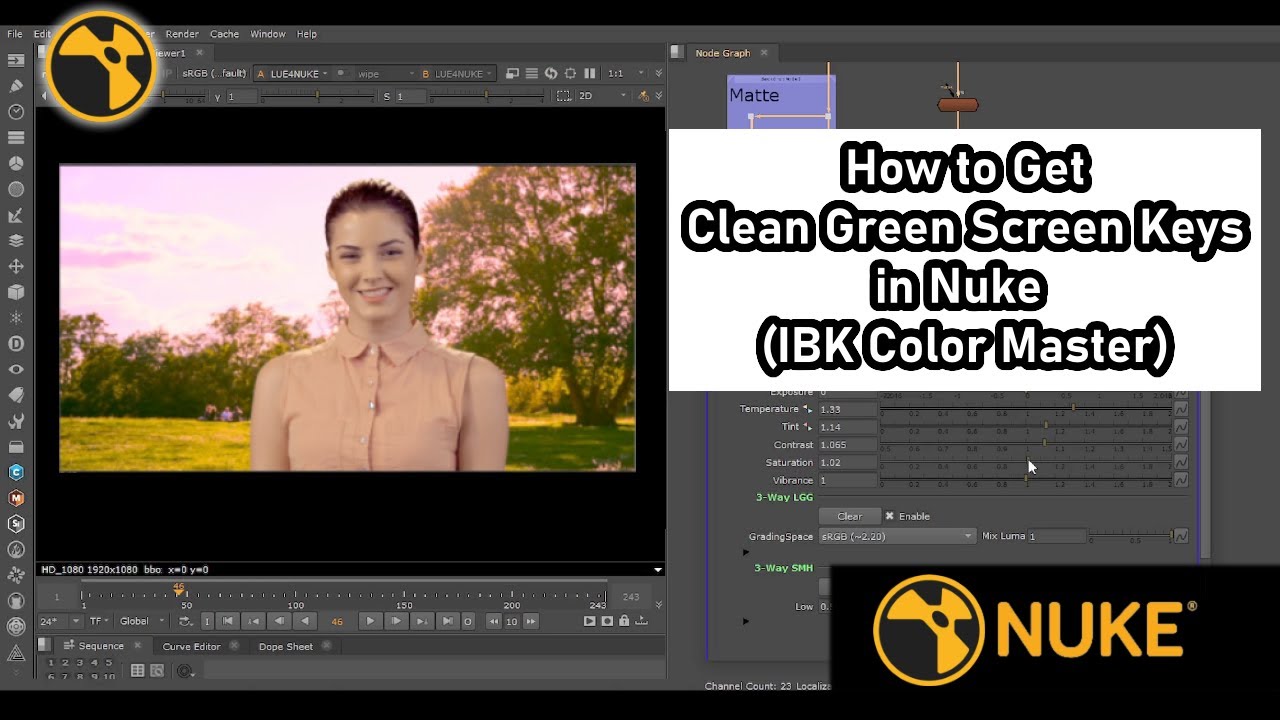
Task: Open the Deep nodes D icon
Action: [16, 344]
